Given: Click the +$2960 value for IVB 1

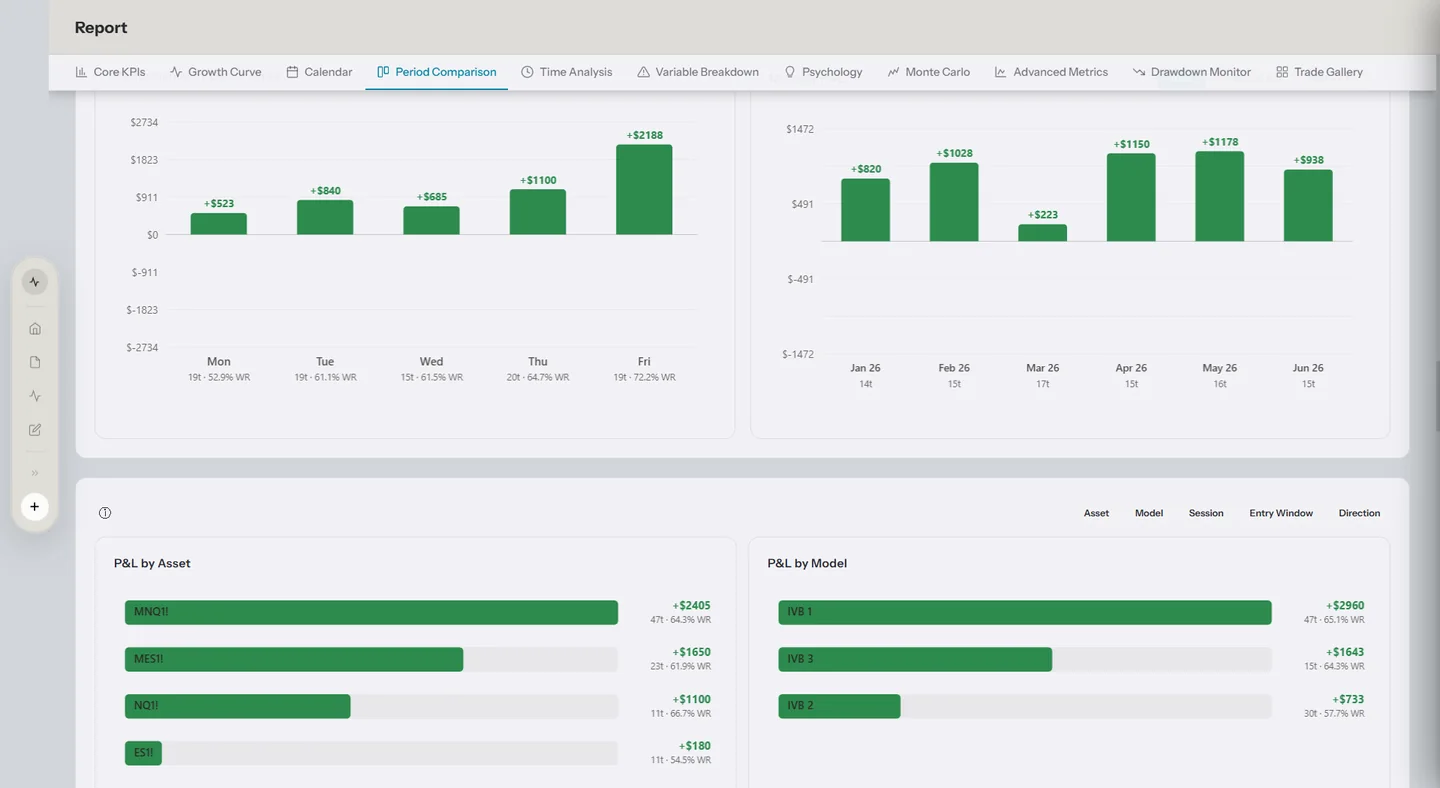Looking at the screenshot, I should (1345, 606).
